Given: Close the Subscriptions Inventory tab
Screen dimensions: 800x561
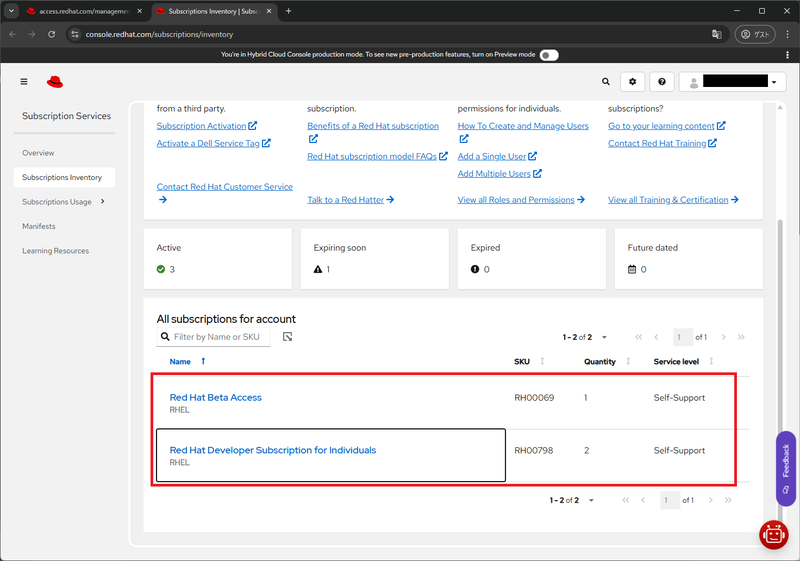Looking at the screenshot, I should click(270, 11).
